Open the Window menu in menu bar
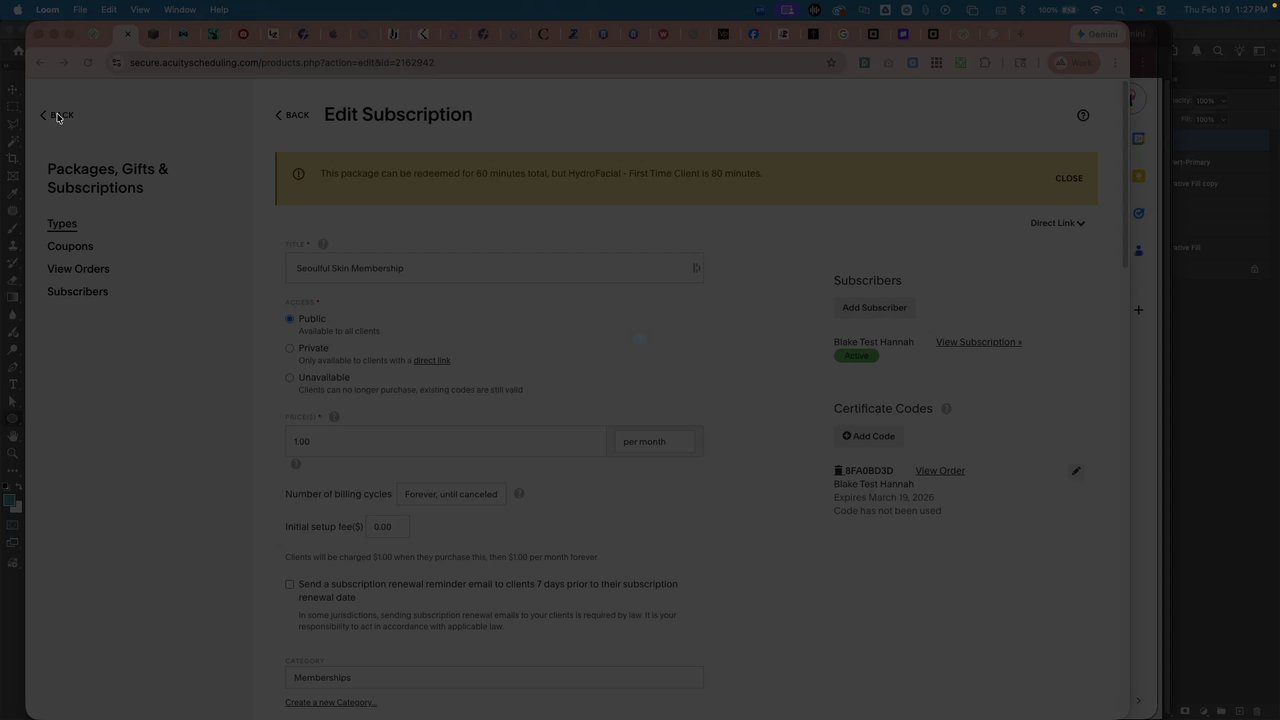 [180, 10]
